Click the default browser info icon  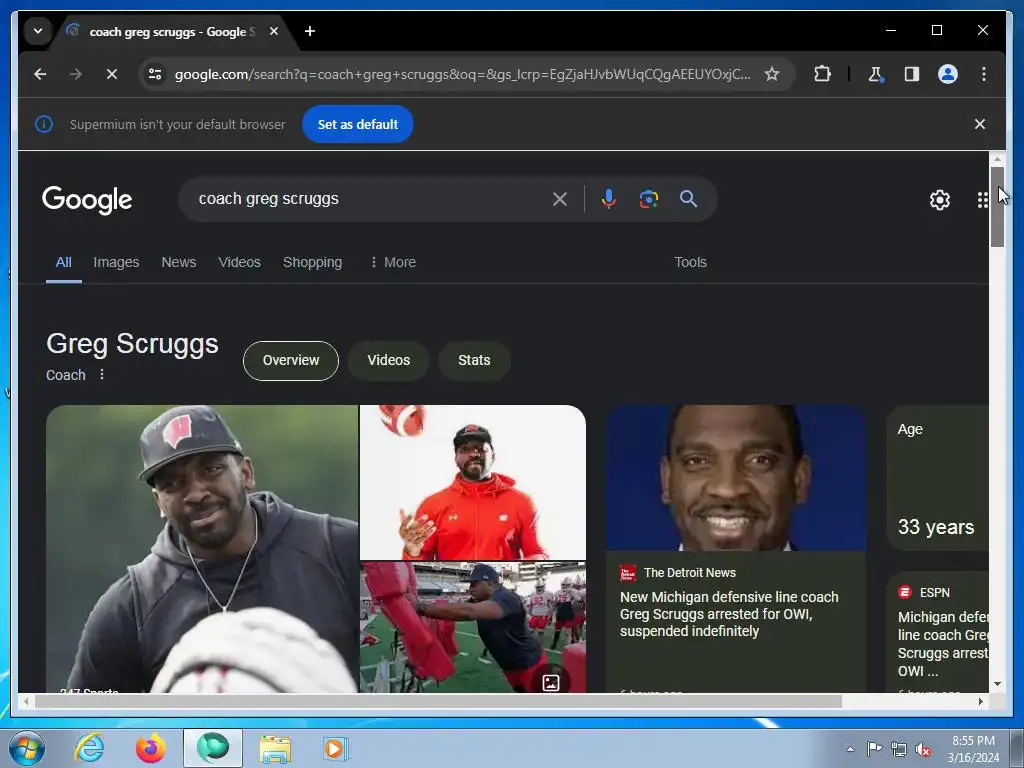(44, 124)
